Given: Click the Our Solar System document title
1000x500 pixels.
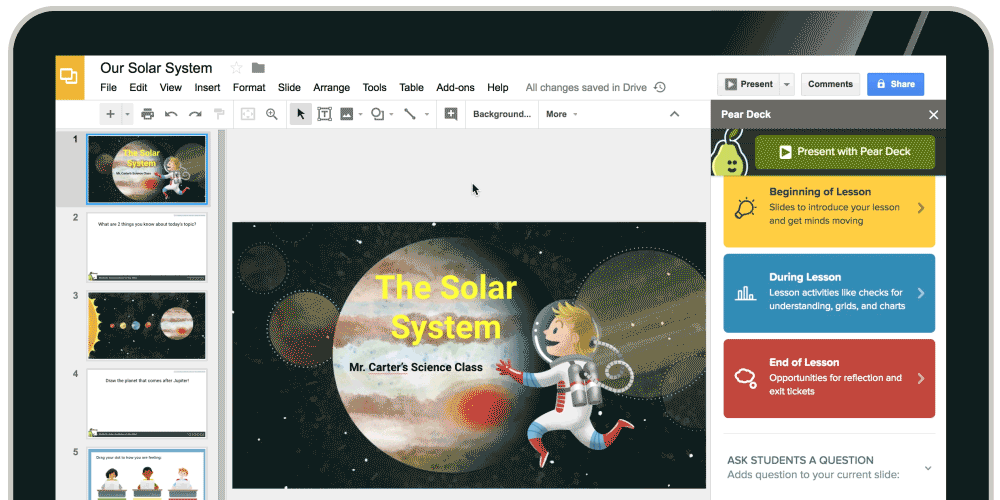Looking at the screenshot, I should click(x=156, y=68).
